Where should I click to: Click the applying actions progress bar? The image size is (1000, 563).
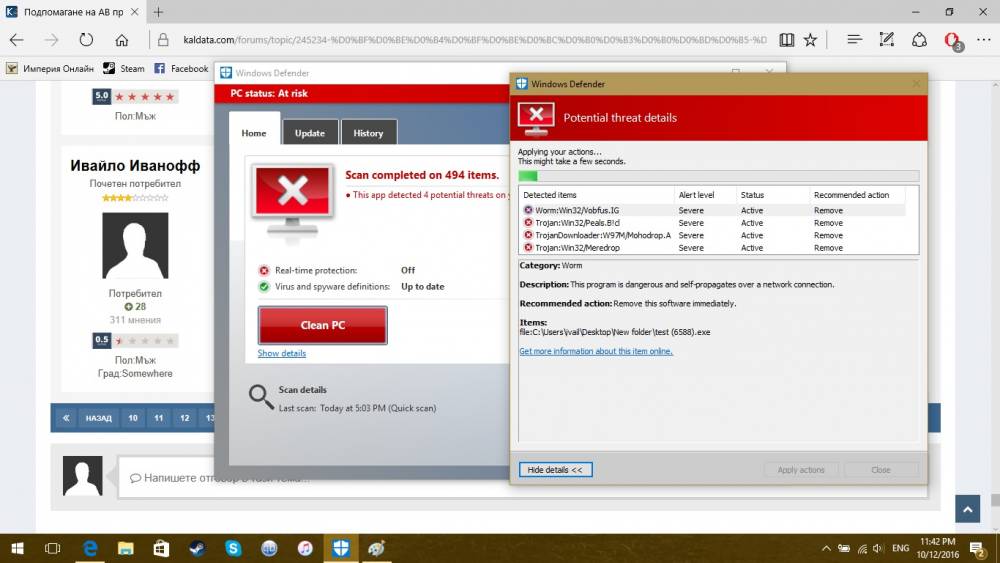pyautogui.click(x=719, y=176)
